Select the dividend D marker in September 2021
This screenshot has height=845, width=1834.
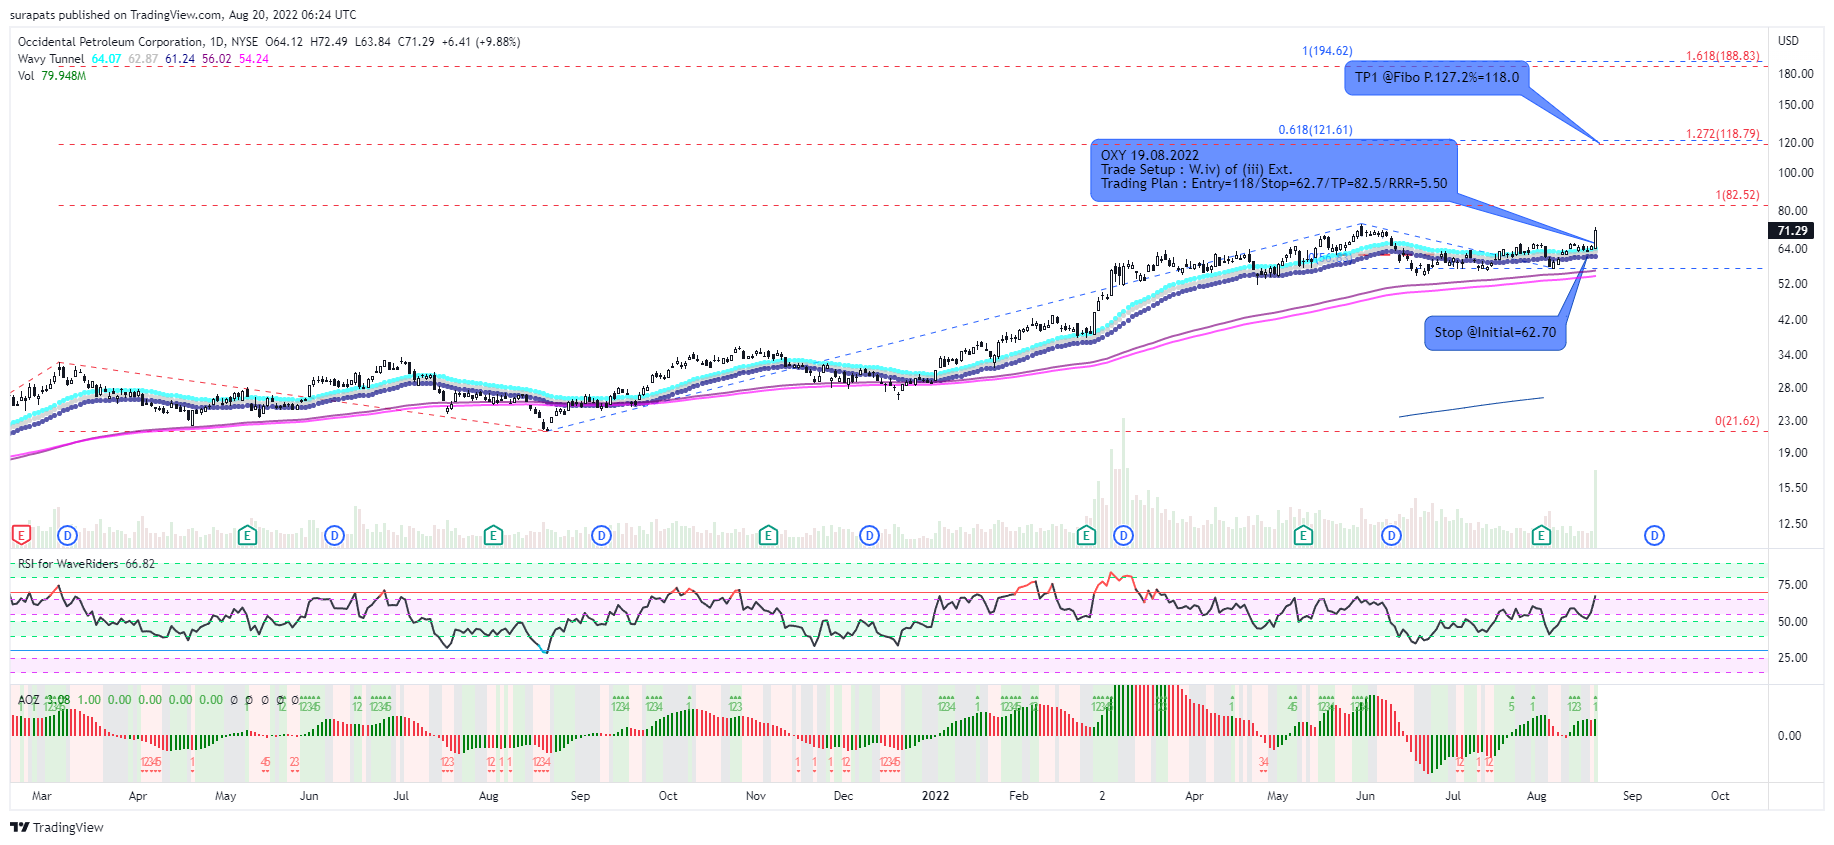(601, 536)
